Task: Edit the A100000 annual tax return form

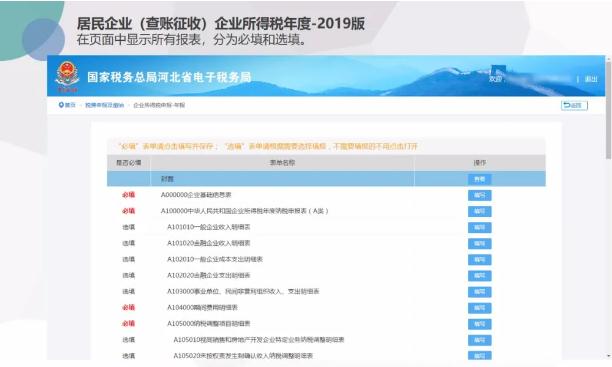Action: [x=479, y=212]
